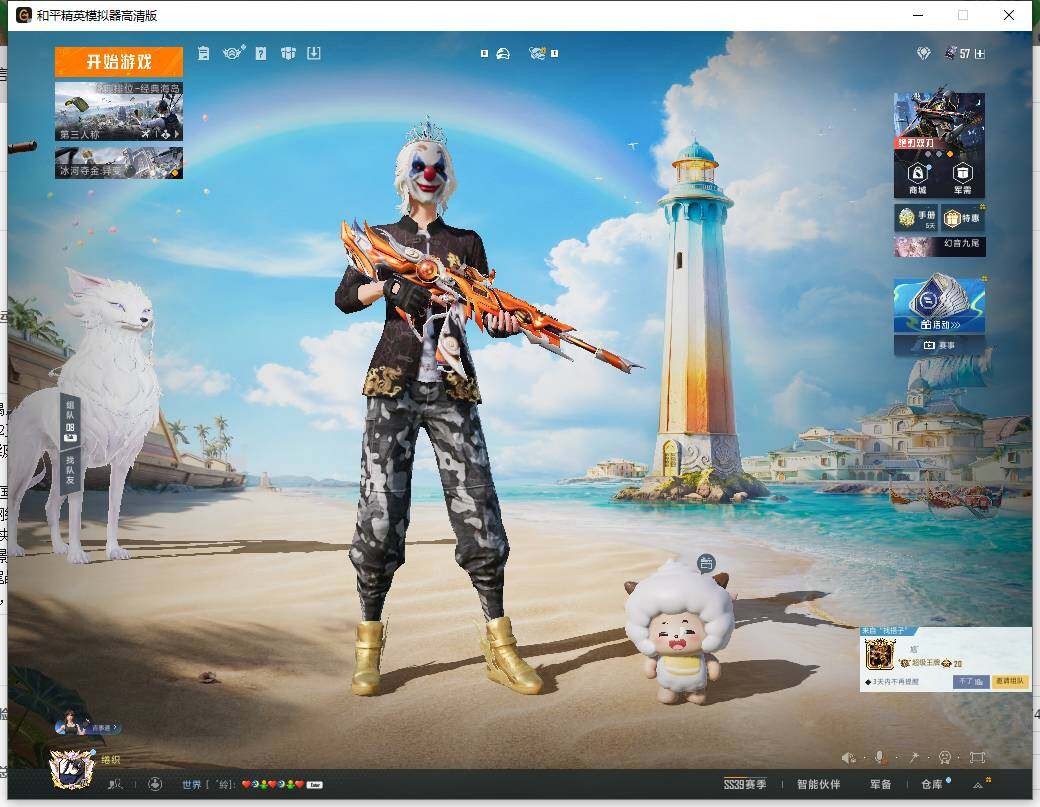Click the orange 开始游戏 start button
This screenshot has height=807, width=1040.
119,62
